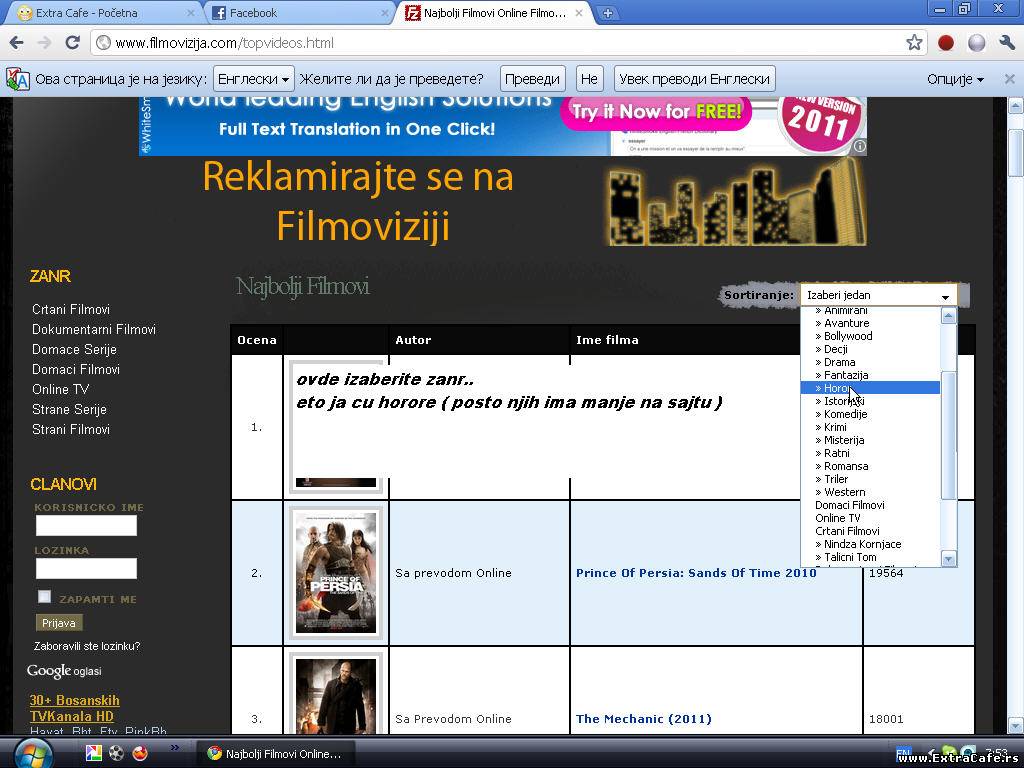Click the Korisnicko Ime input field
The height and width of the screenshot is (768, 1024).
point(86,526)
